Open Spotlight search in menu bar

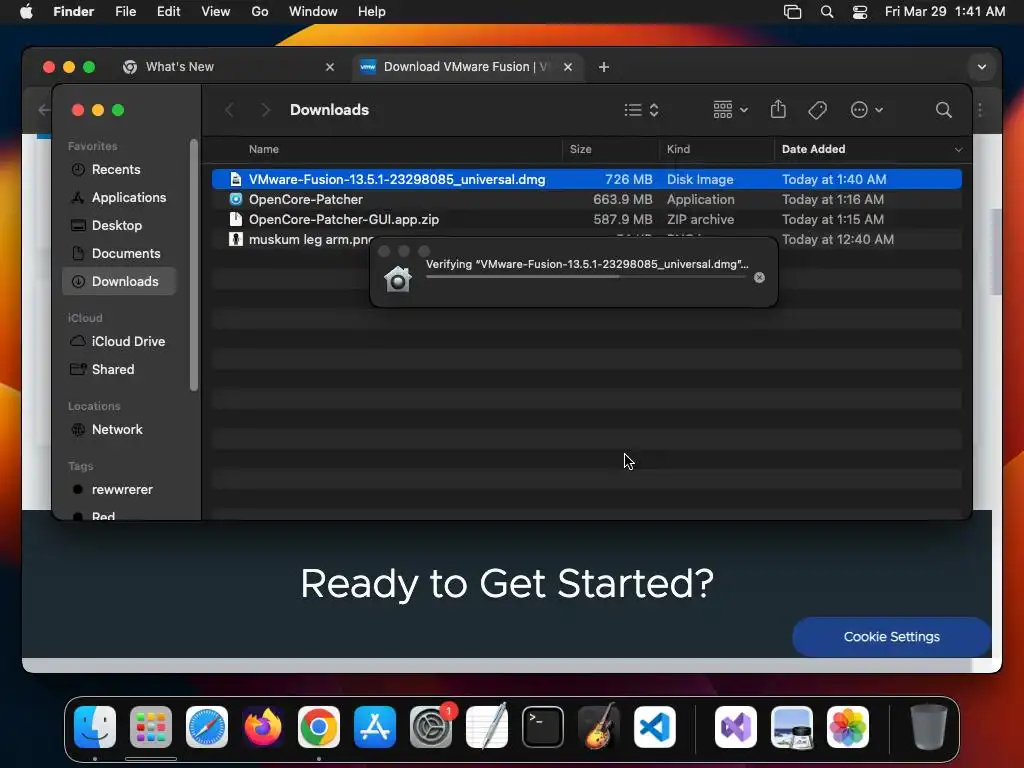[x=827, y=12]
